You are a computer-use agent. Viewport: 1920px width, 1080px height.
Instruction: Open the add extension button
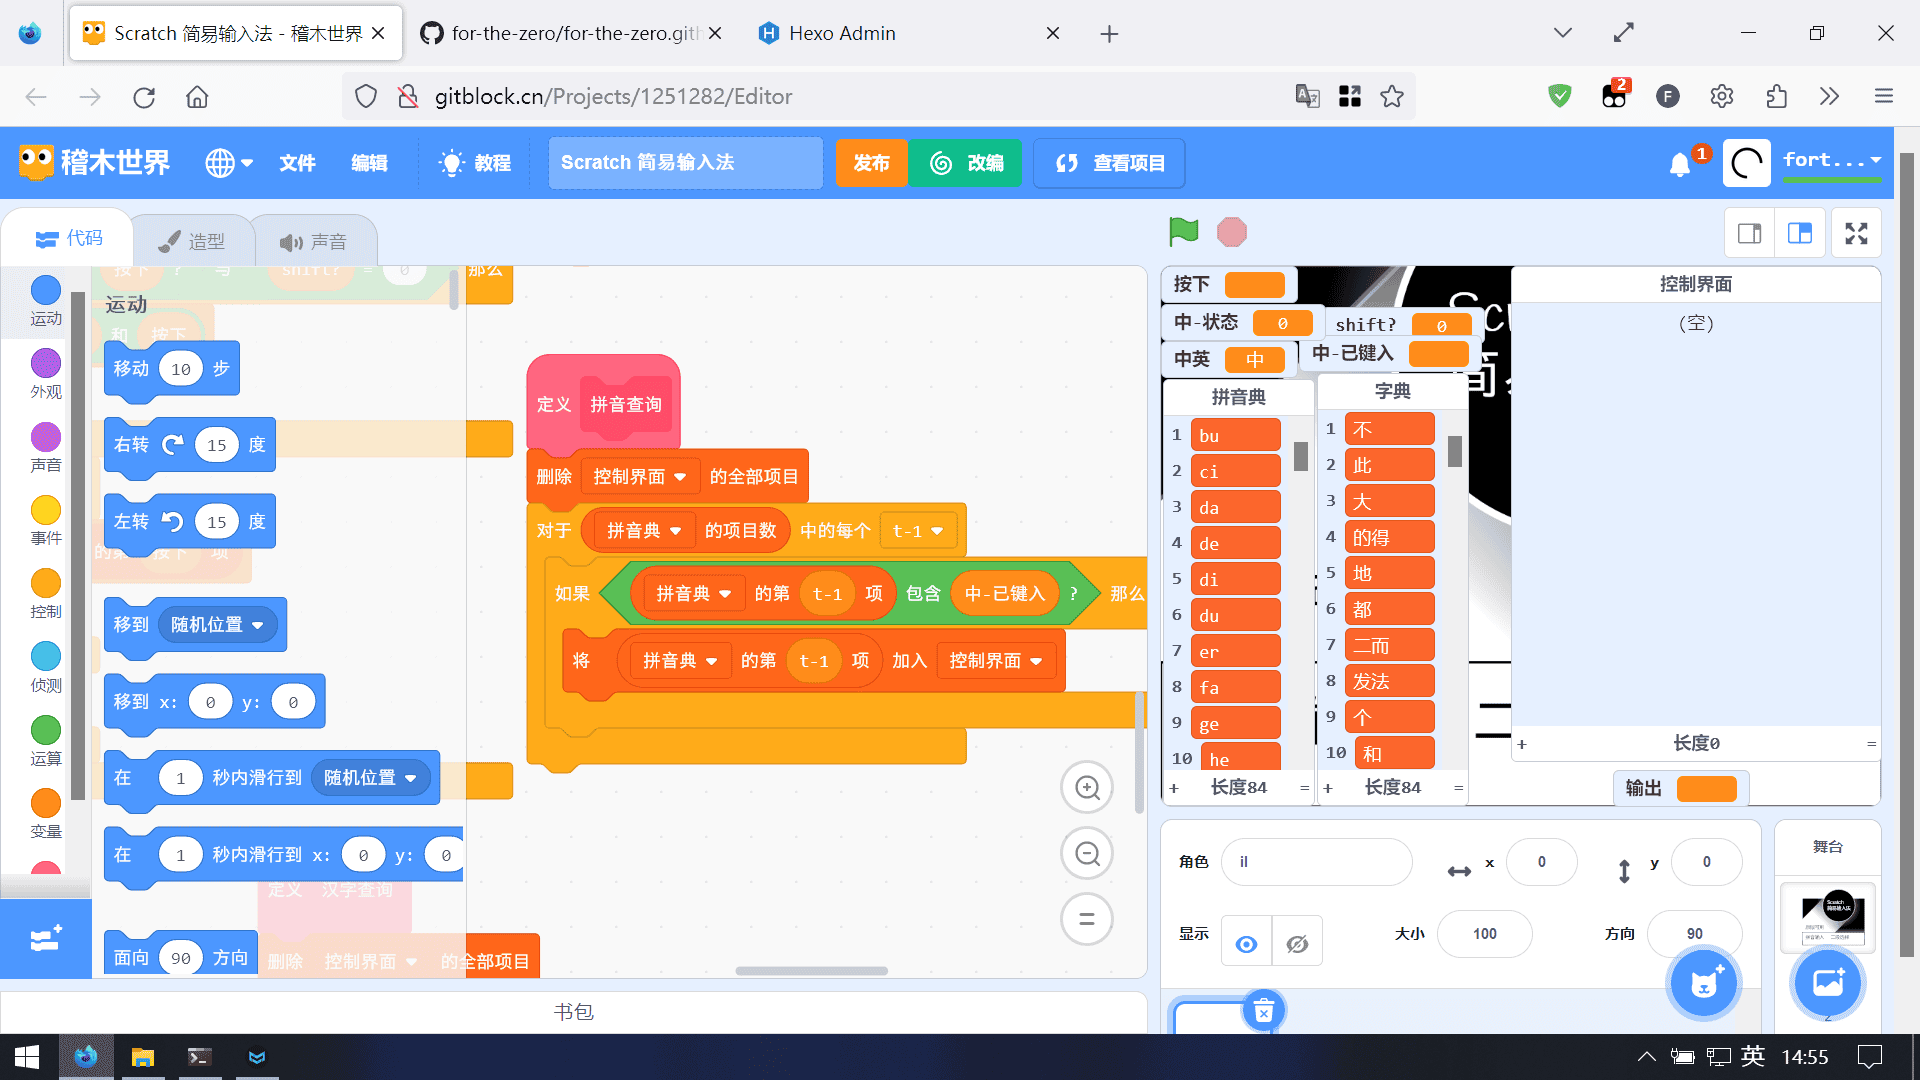tap(45, 939)
